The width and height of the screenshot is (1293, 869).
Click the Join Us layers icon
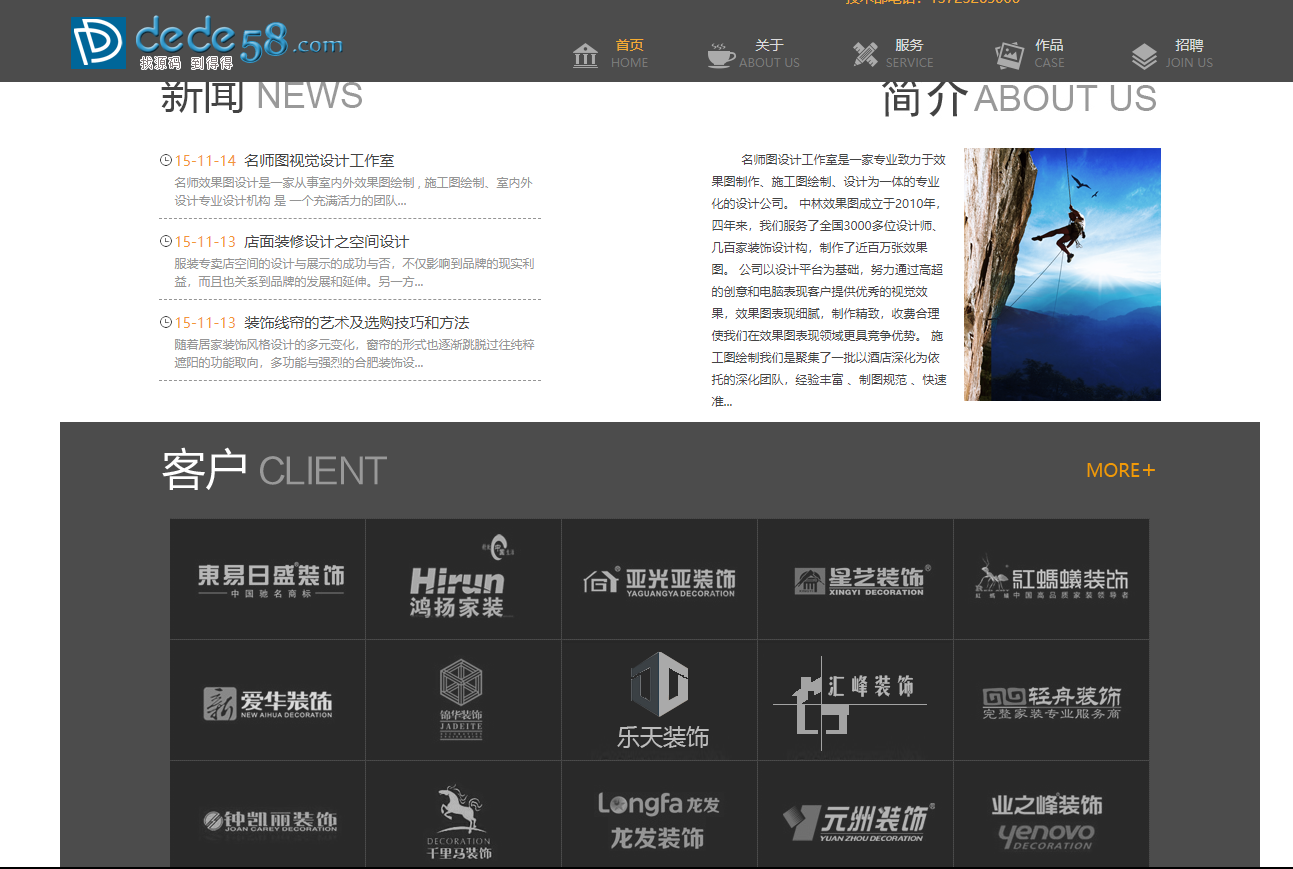pyautogui.click(x=1144, y=56)
